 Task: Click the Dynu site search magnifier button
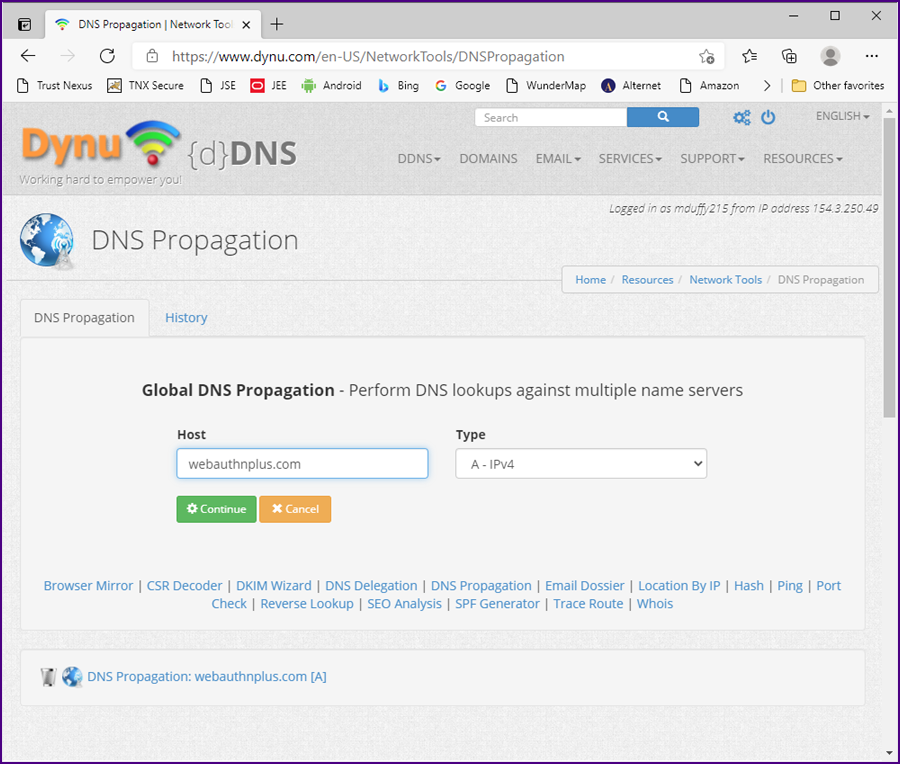pos(662,117)
